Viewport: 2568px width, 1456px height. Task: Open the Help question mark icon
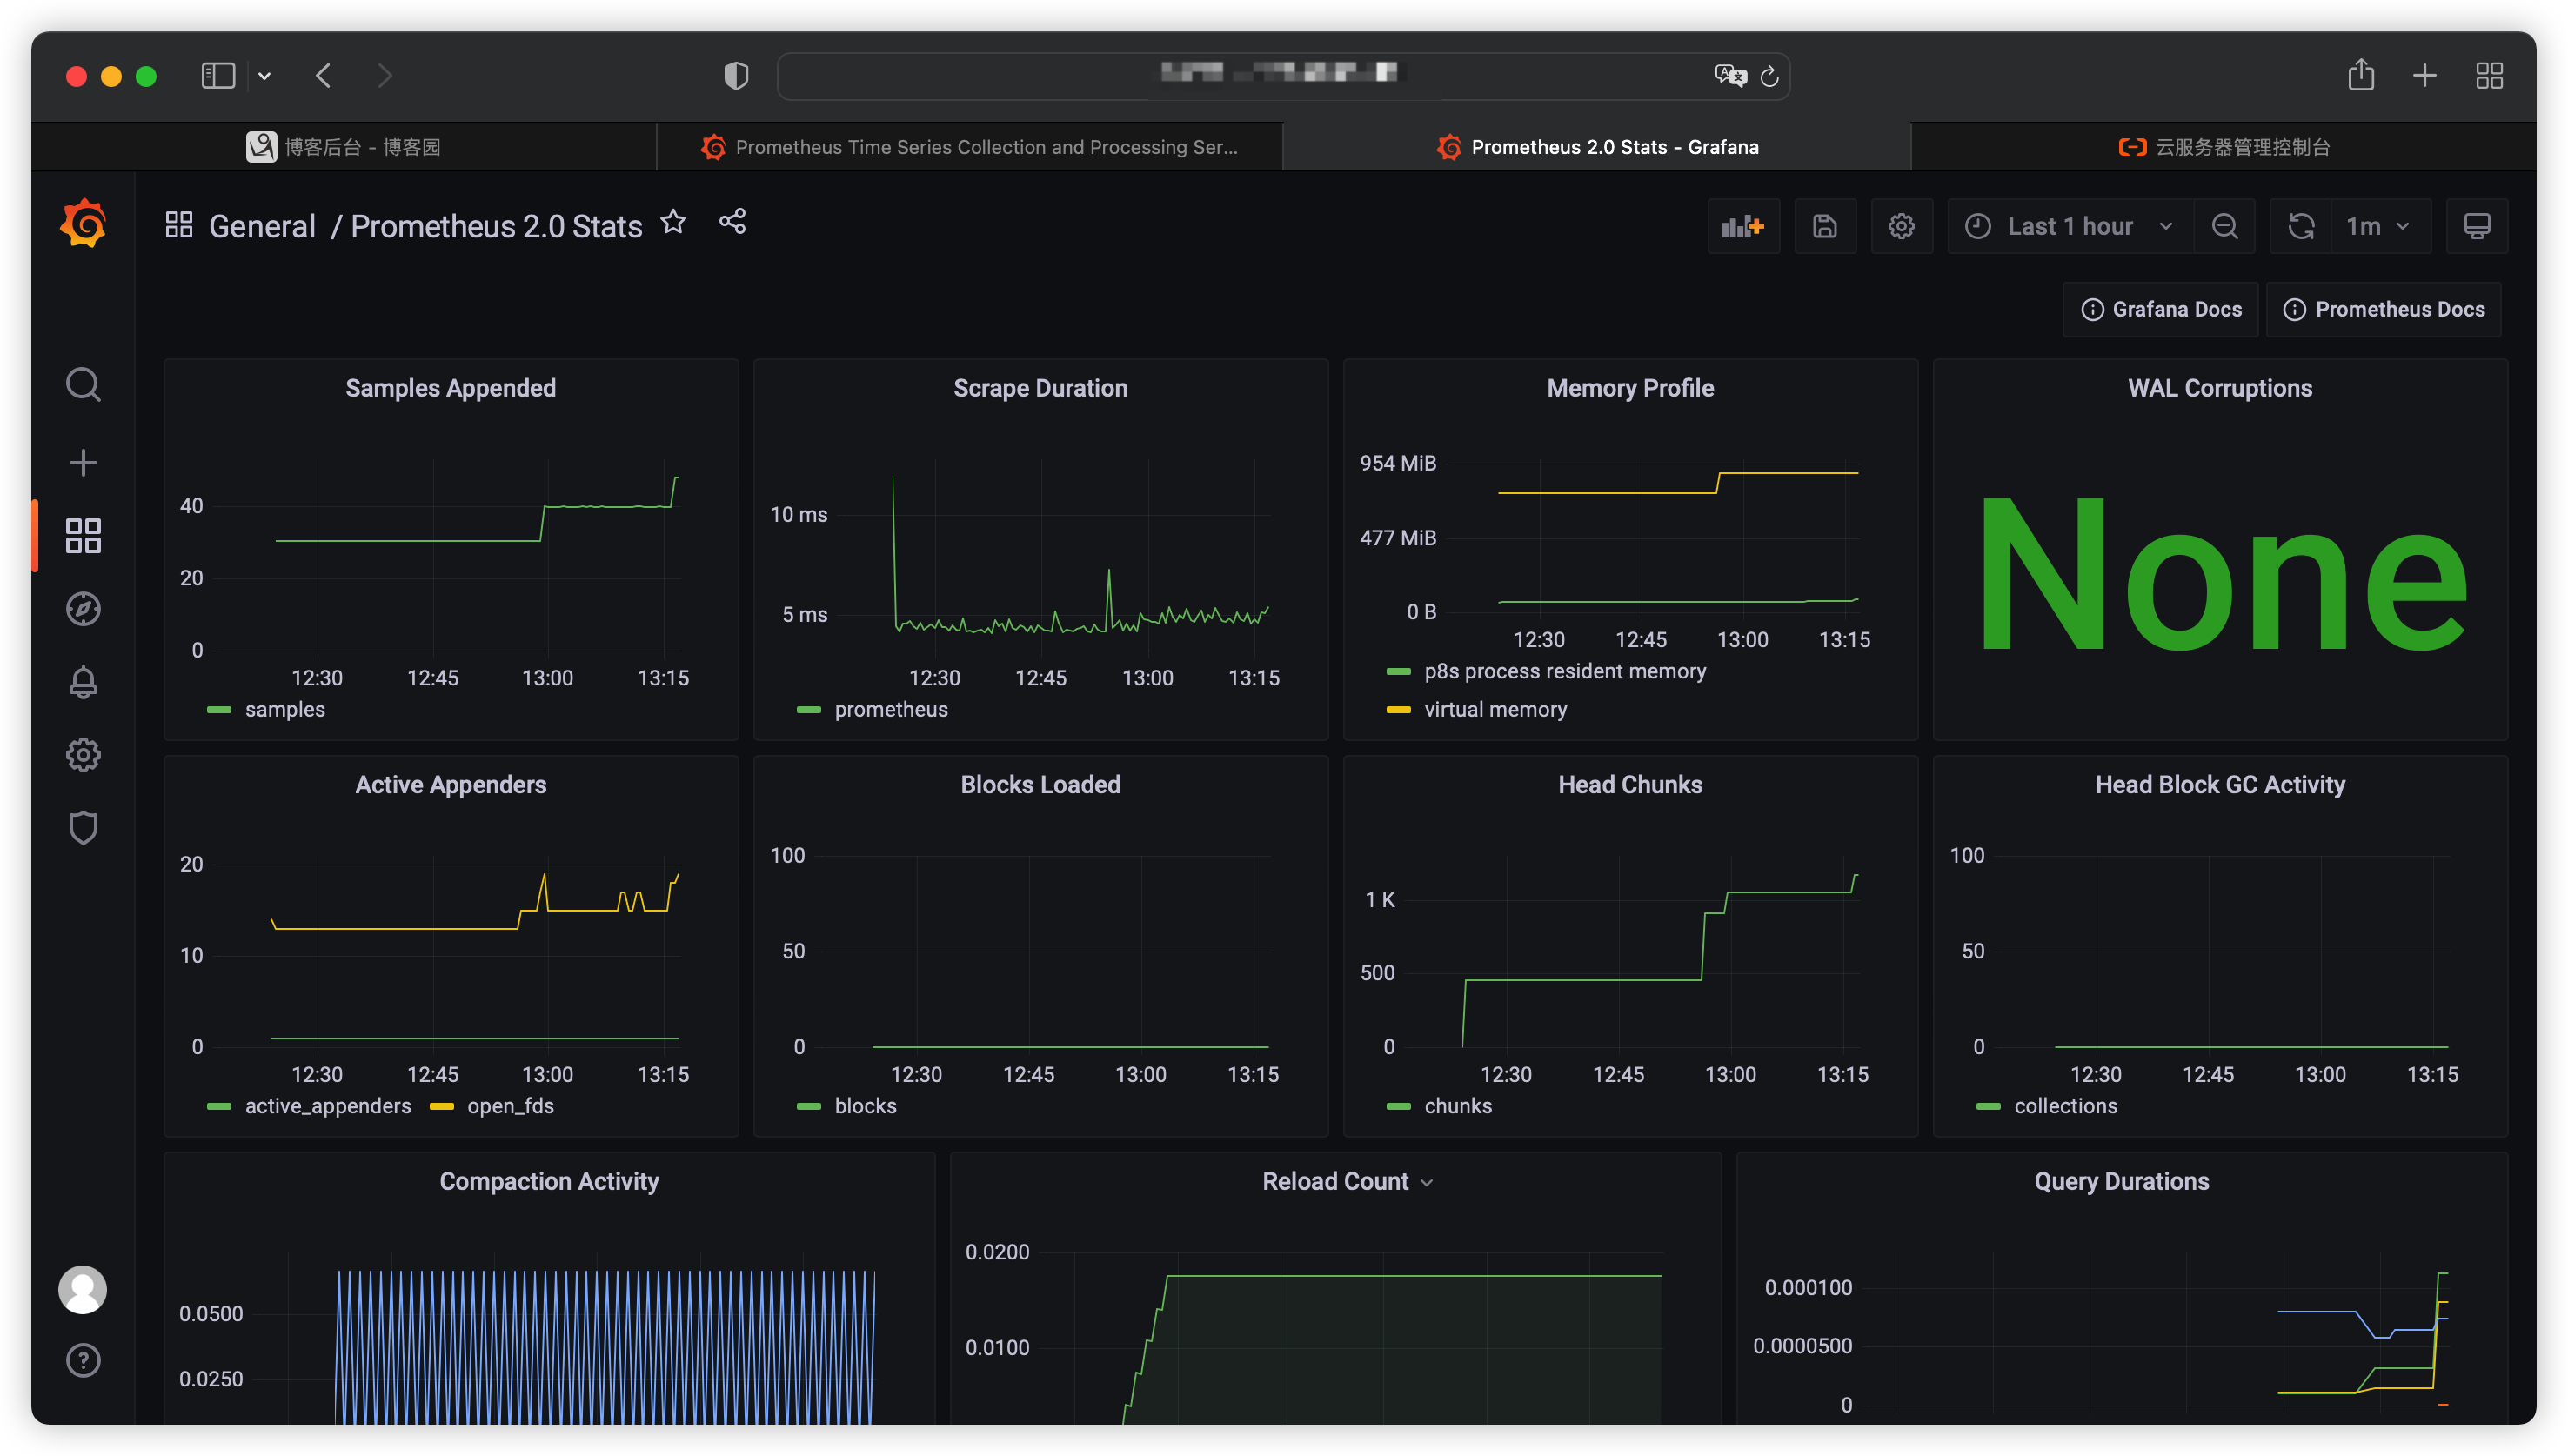[83, 1360]
